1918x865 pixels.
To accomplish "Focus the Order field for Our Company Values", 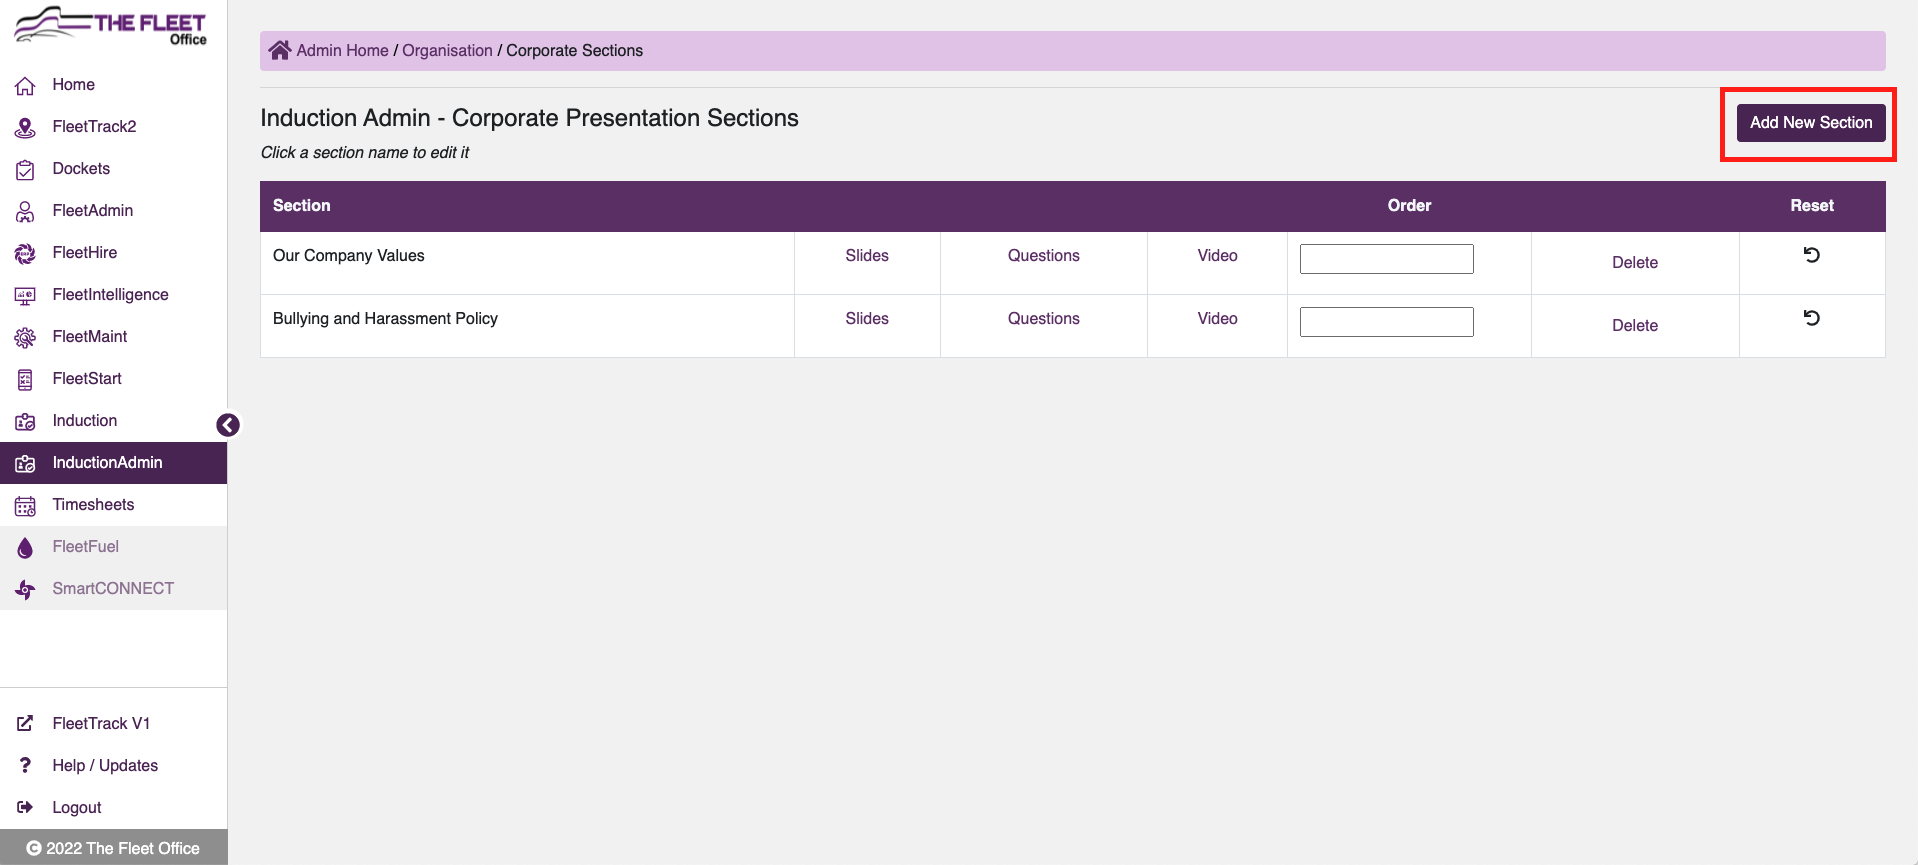I will pos(1386,259).
